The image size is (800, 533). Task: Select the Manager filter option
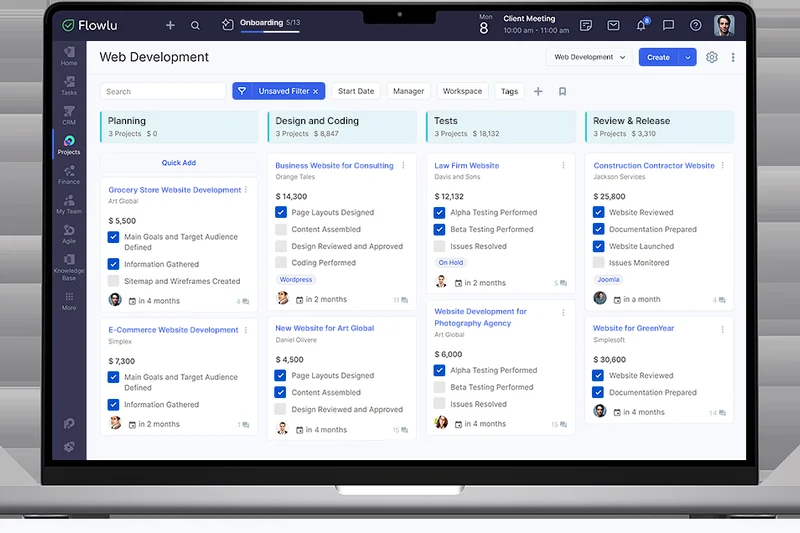pos(408,91)
